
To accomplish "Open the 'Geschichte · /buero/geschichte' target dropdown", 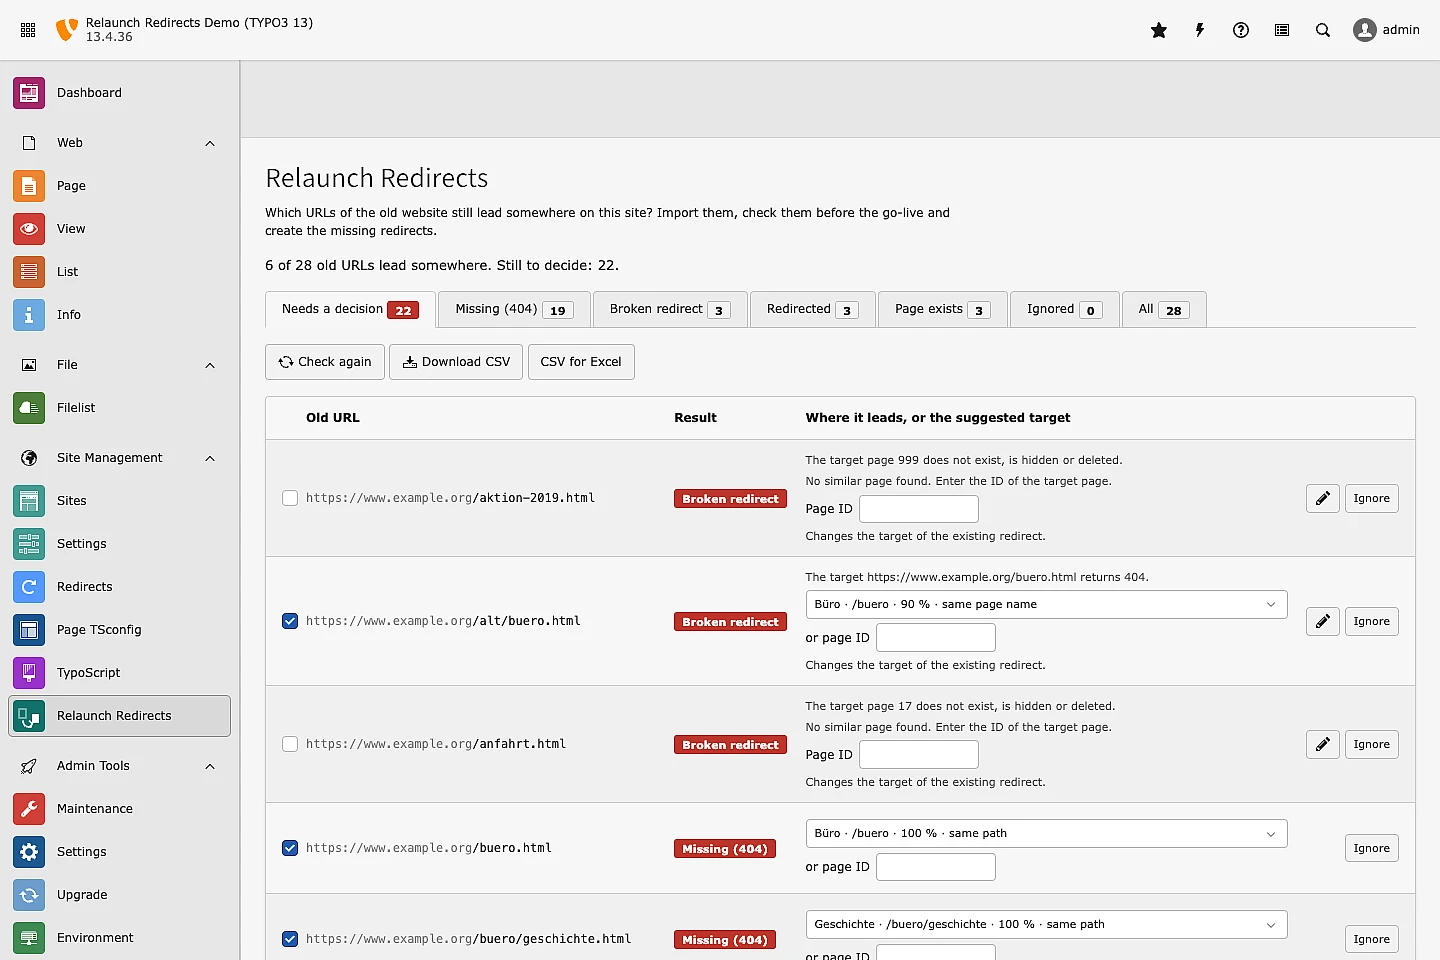I will (x=1046, y=925).
